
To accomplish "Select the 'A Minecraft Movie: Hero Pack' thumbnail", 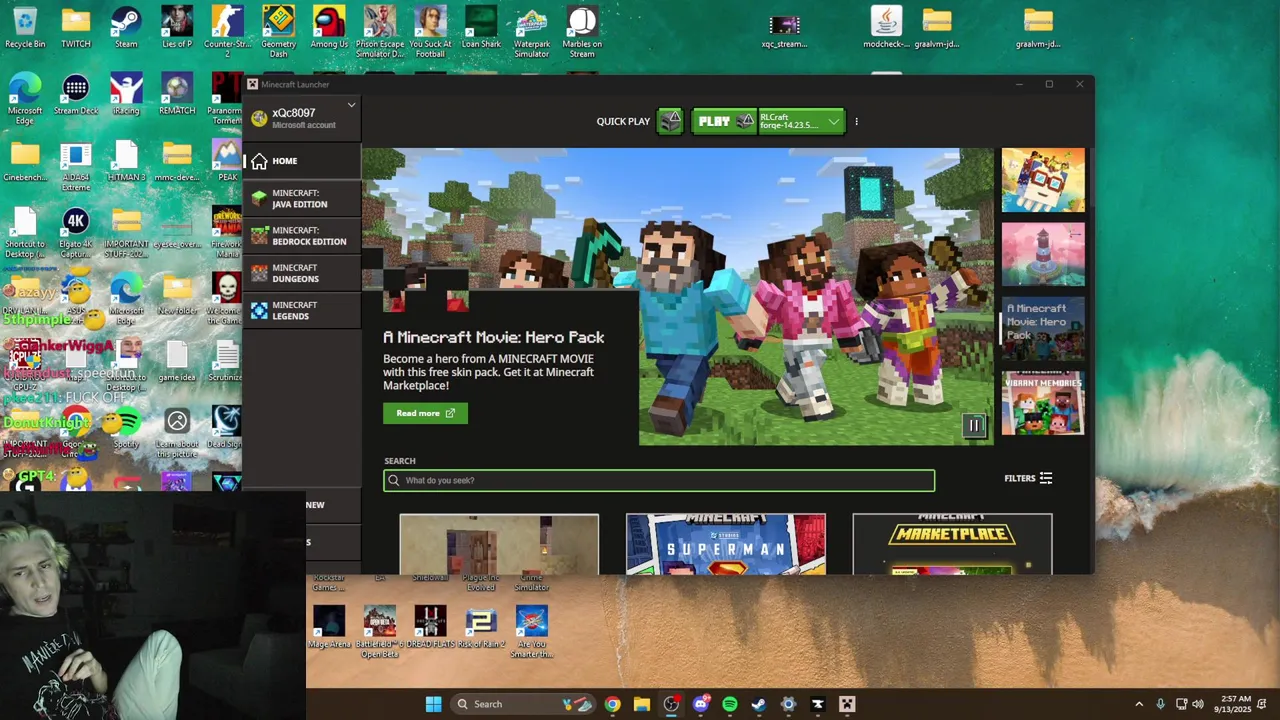I will tap(1043, 328).
